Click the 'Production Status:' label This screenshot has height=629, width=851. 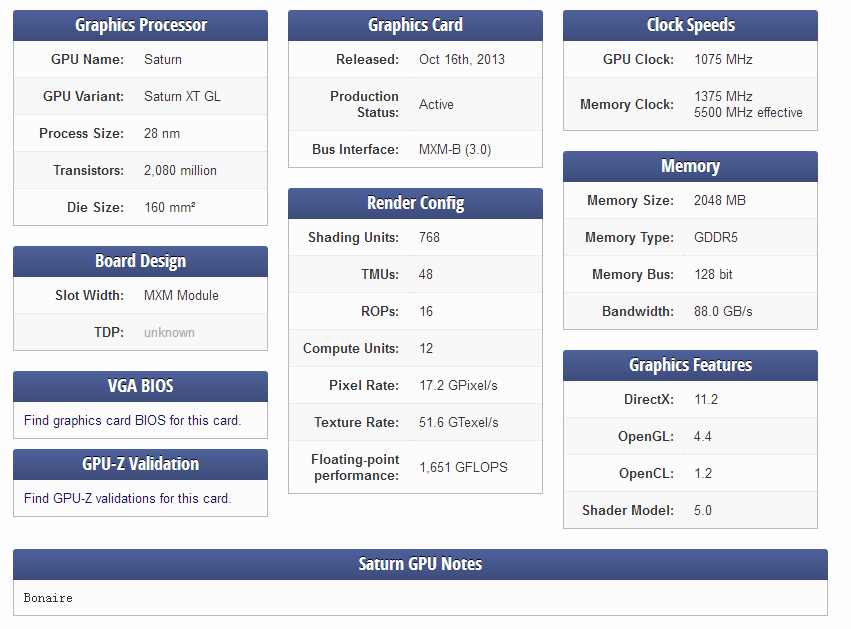pos(364,104)
